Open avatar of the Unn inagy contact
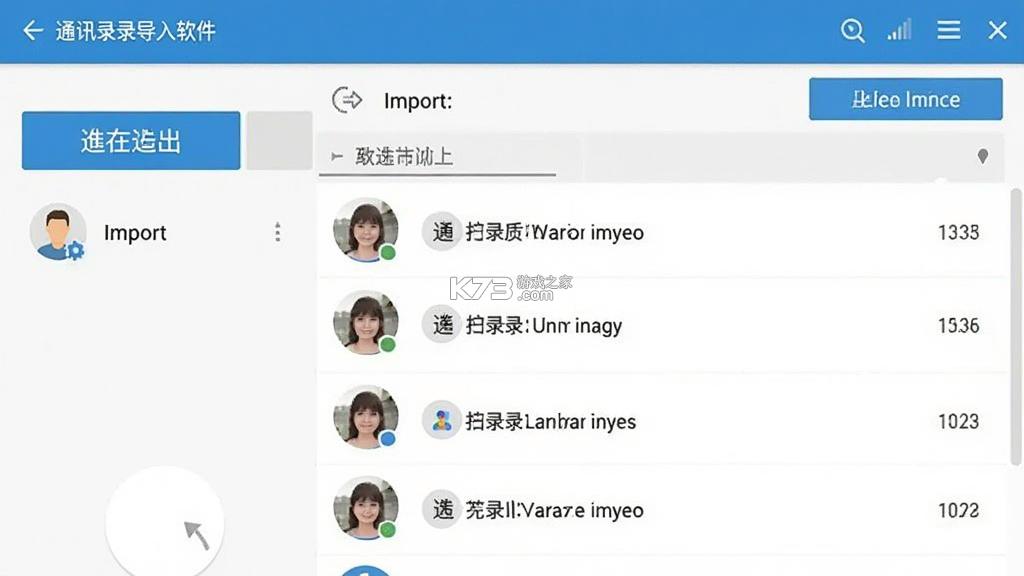The image size is (1024, 576). [365, 323]
